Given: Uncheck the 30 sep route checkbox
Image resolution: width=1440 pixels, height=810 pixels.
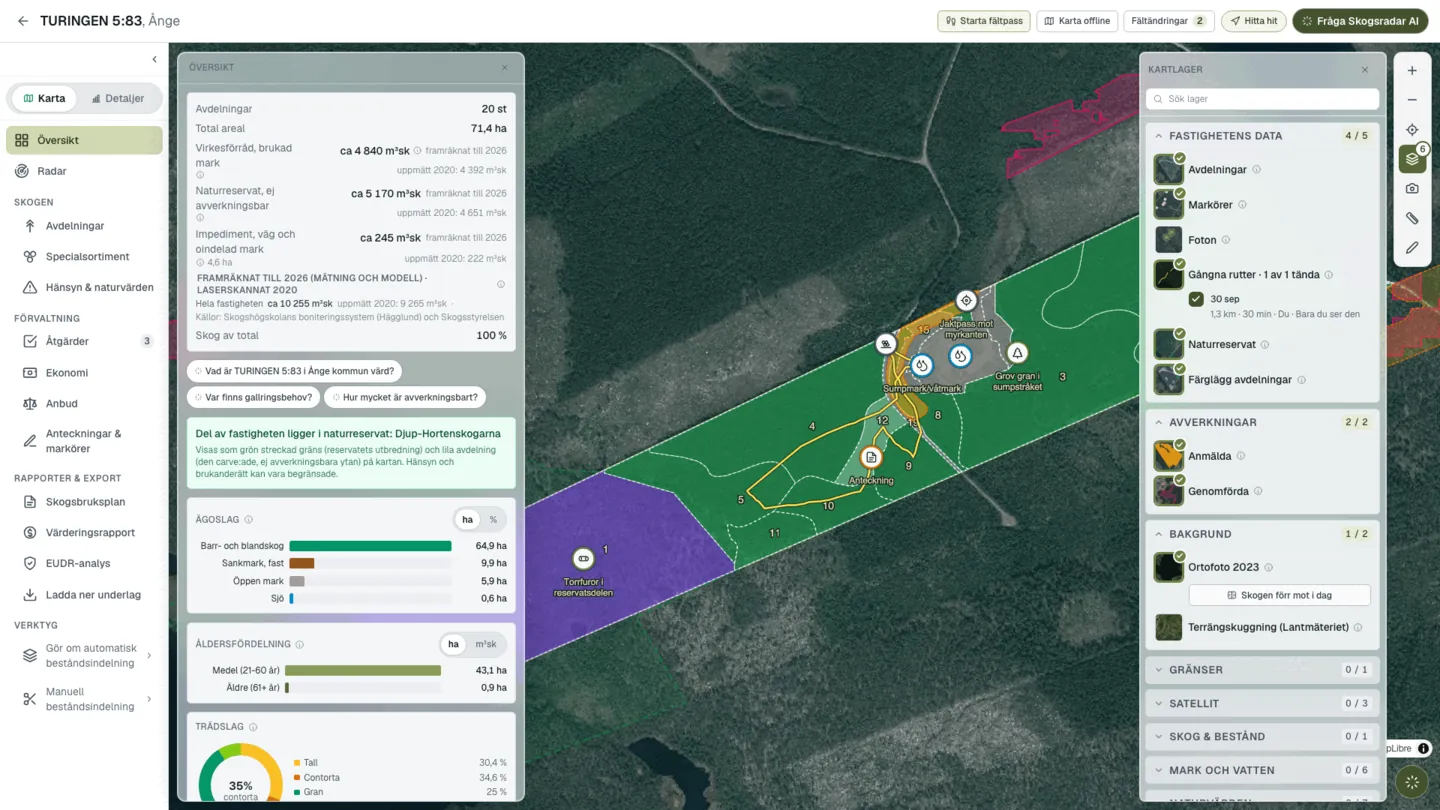Looking at the screenshot, I should coord(1196,299).
